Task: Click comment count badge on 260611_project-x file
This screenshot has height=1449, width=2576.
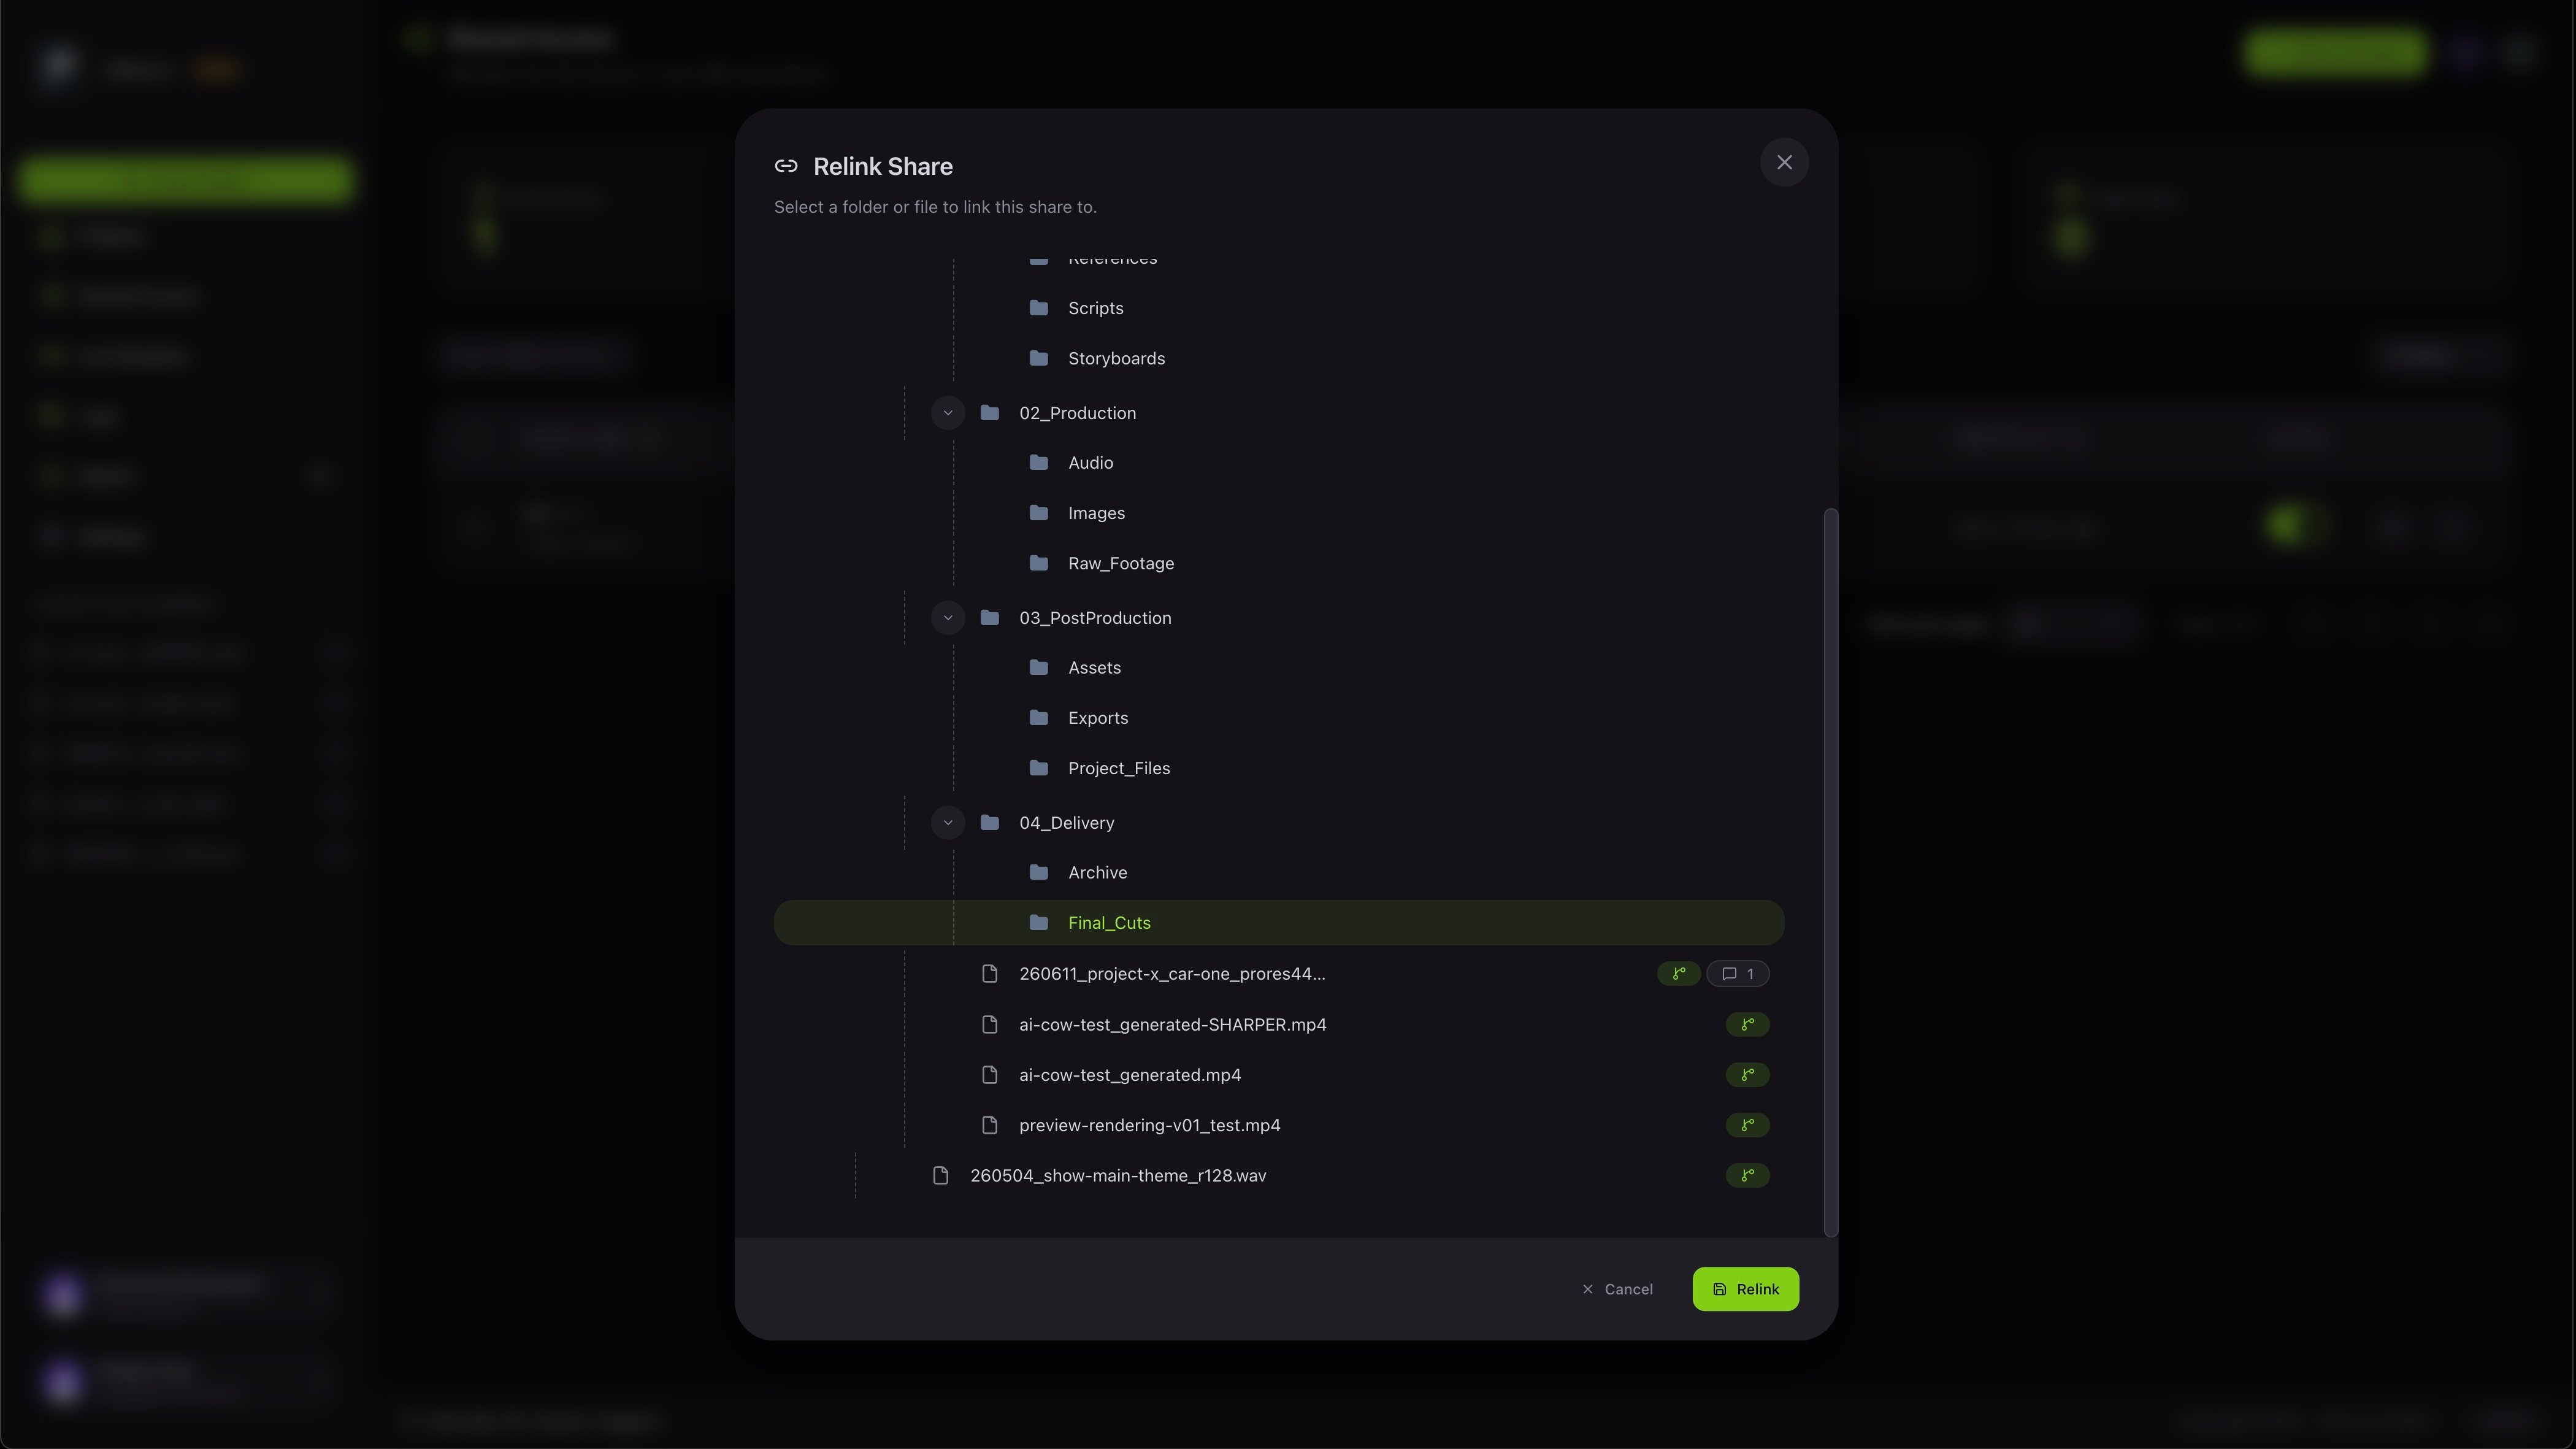Action: tap(1738, 974)
